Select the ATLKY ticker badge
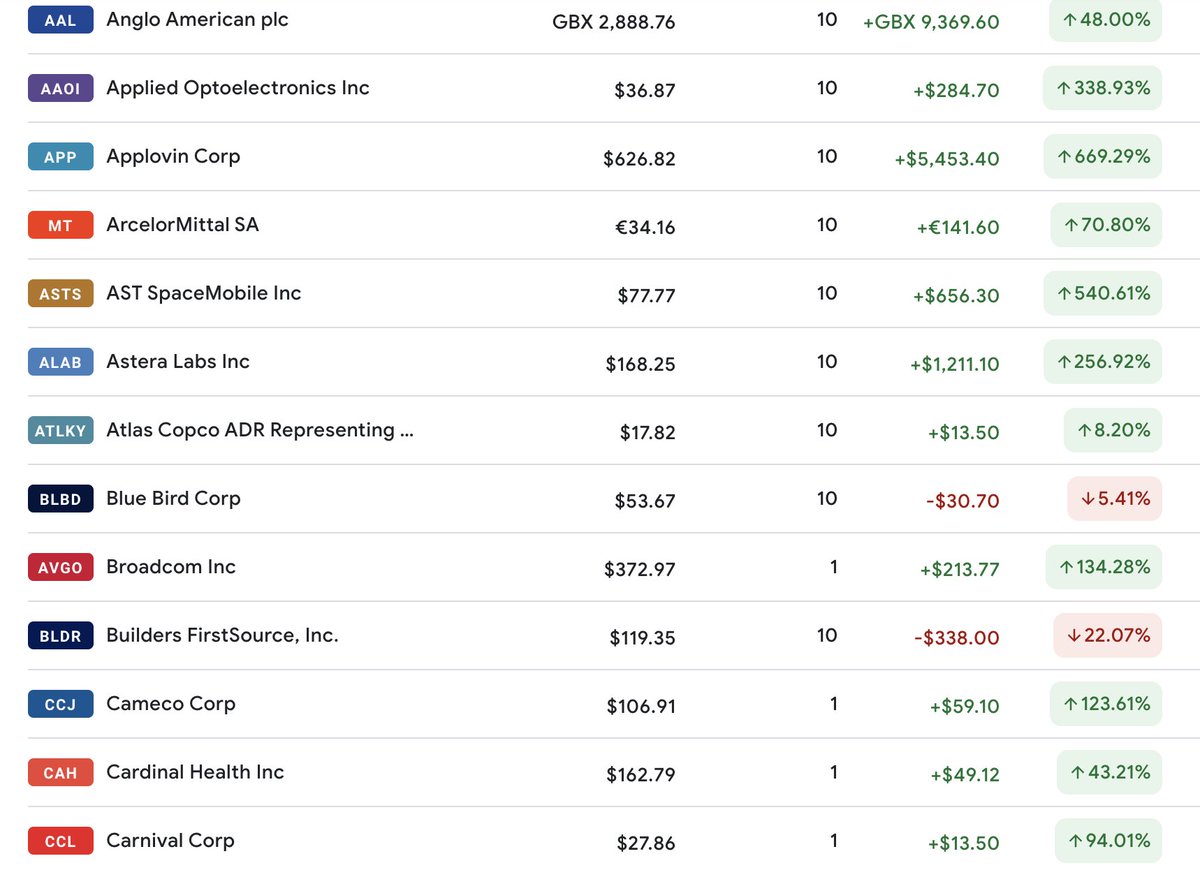 (60, 431)
